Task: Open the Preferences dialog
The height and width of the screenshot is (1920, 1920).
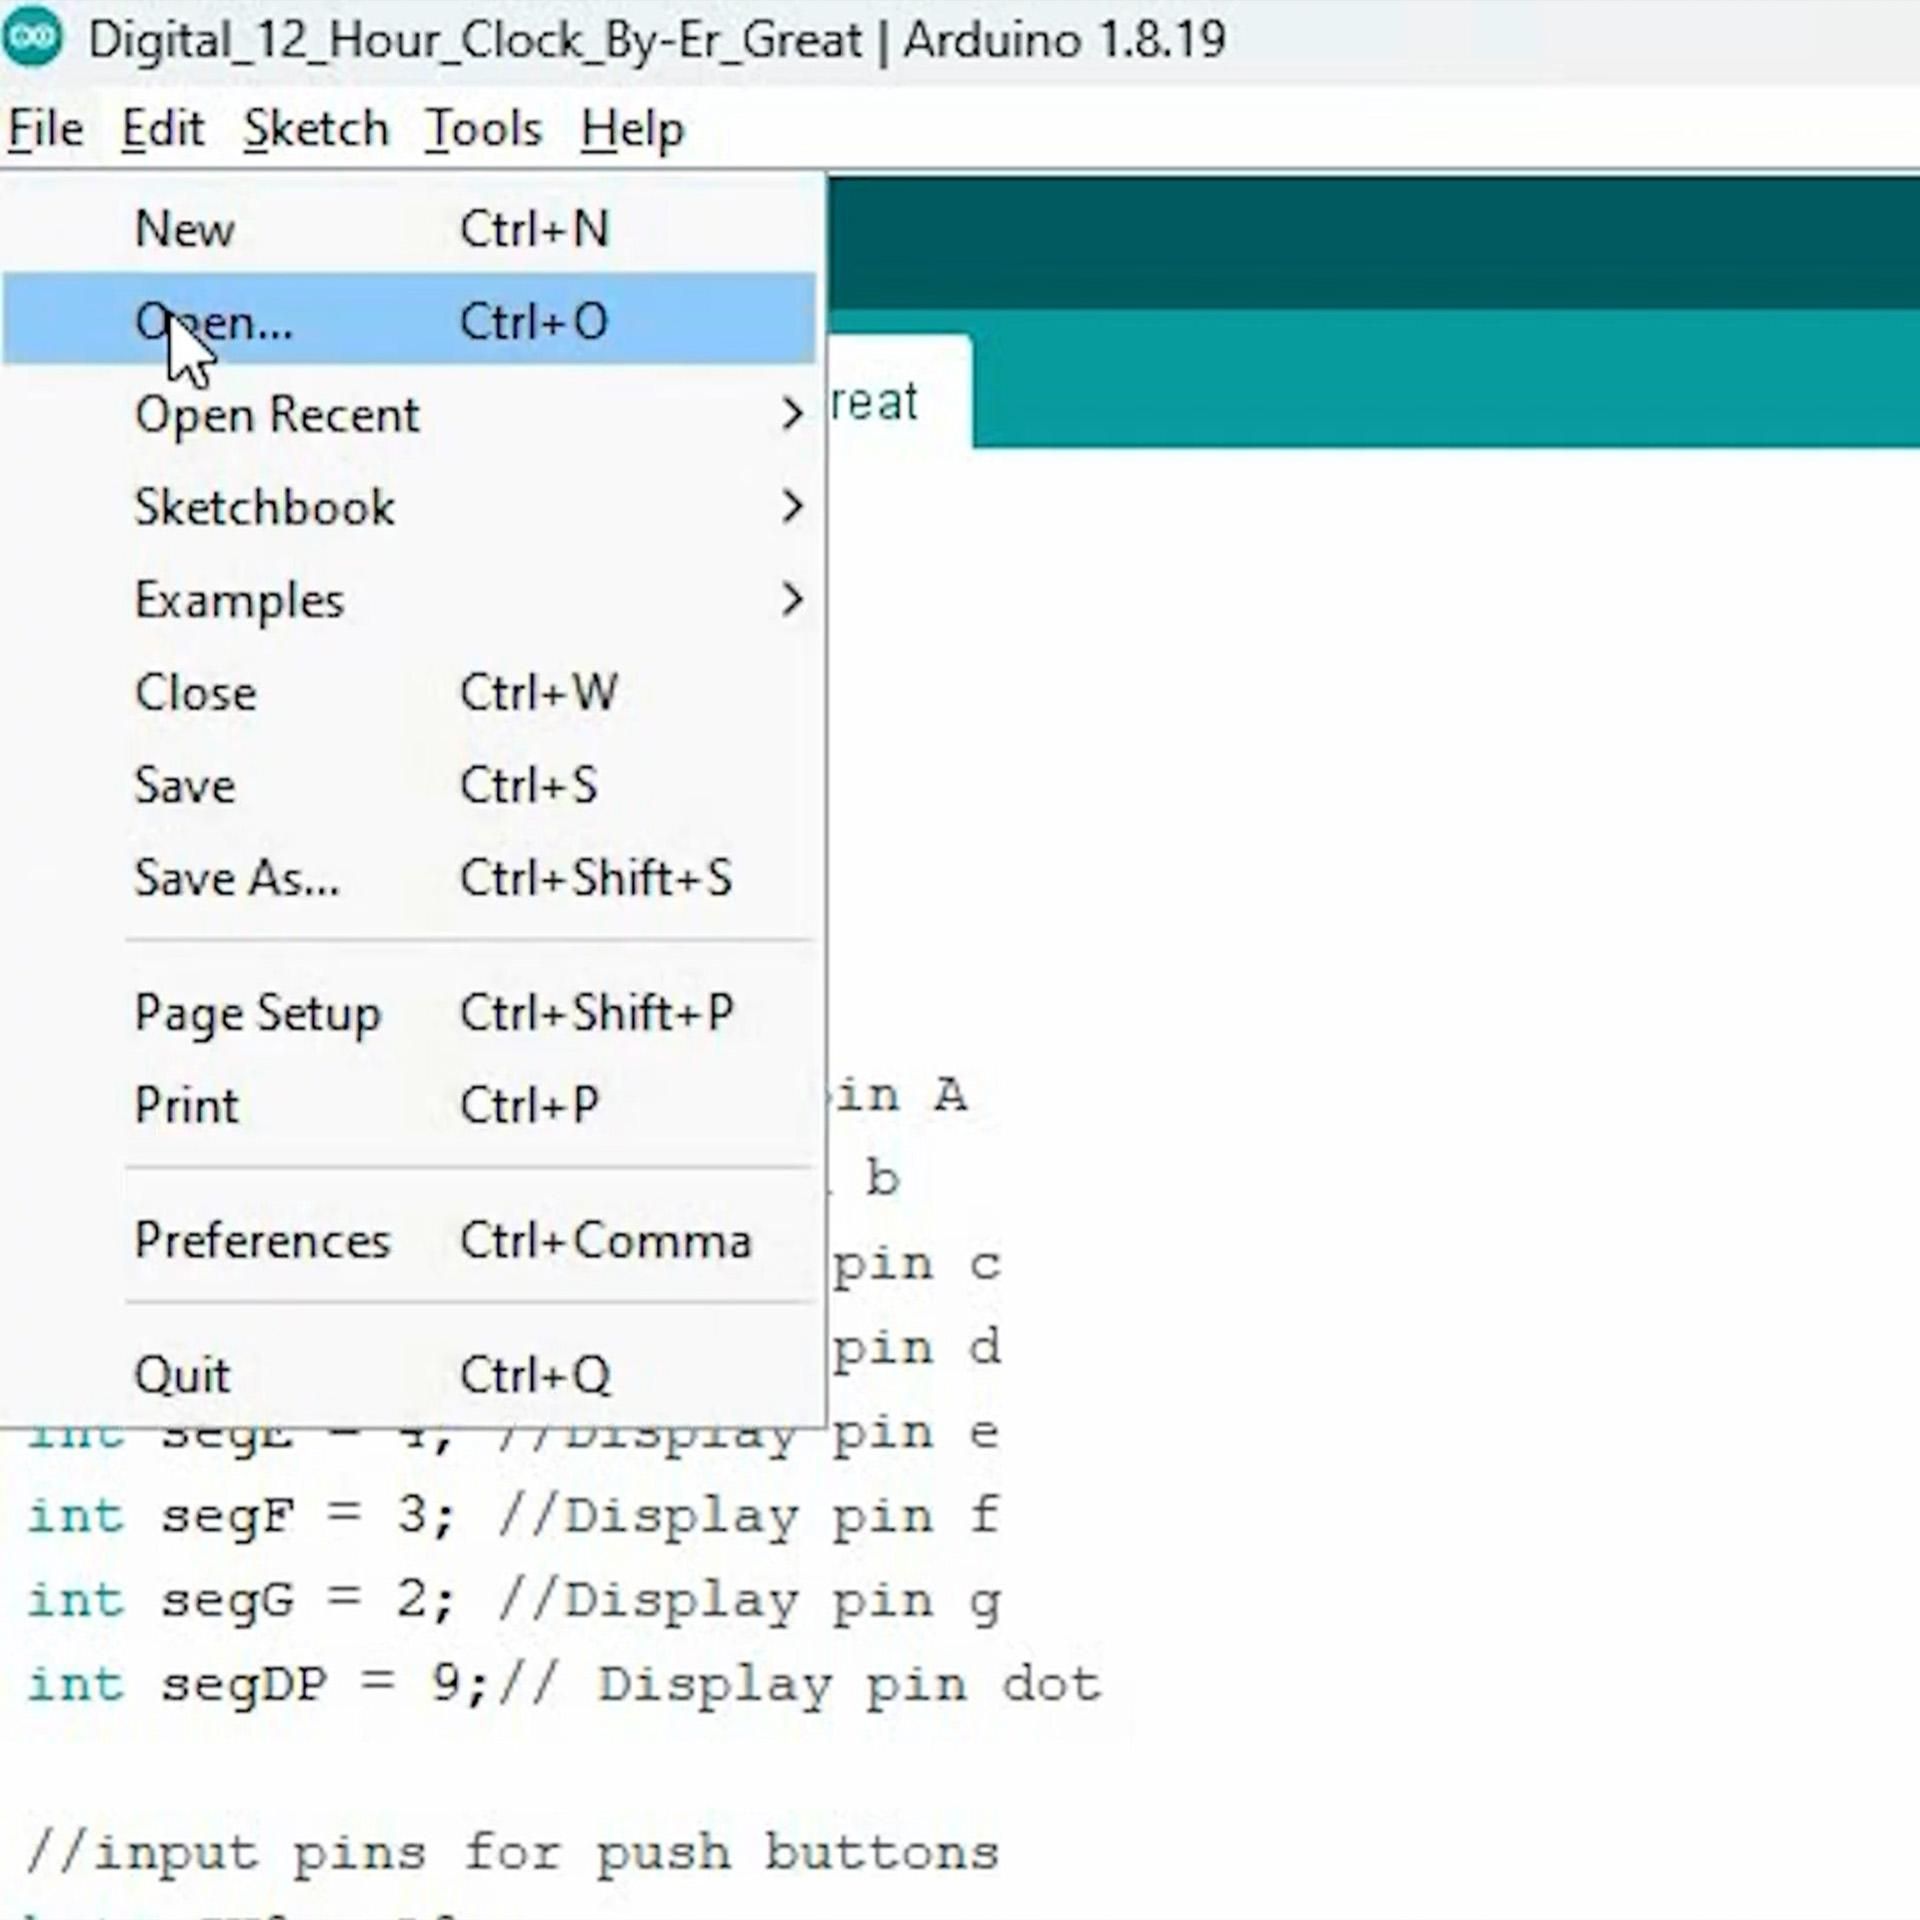Action: (262, 1239)
